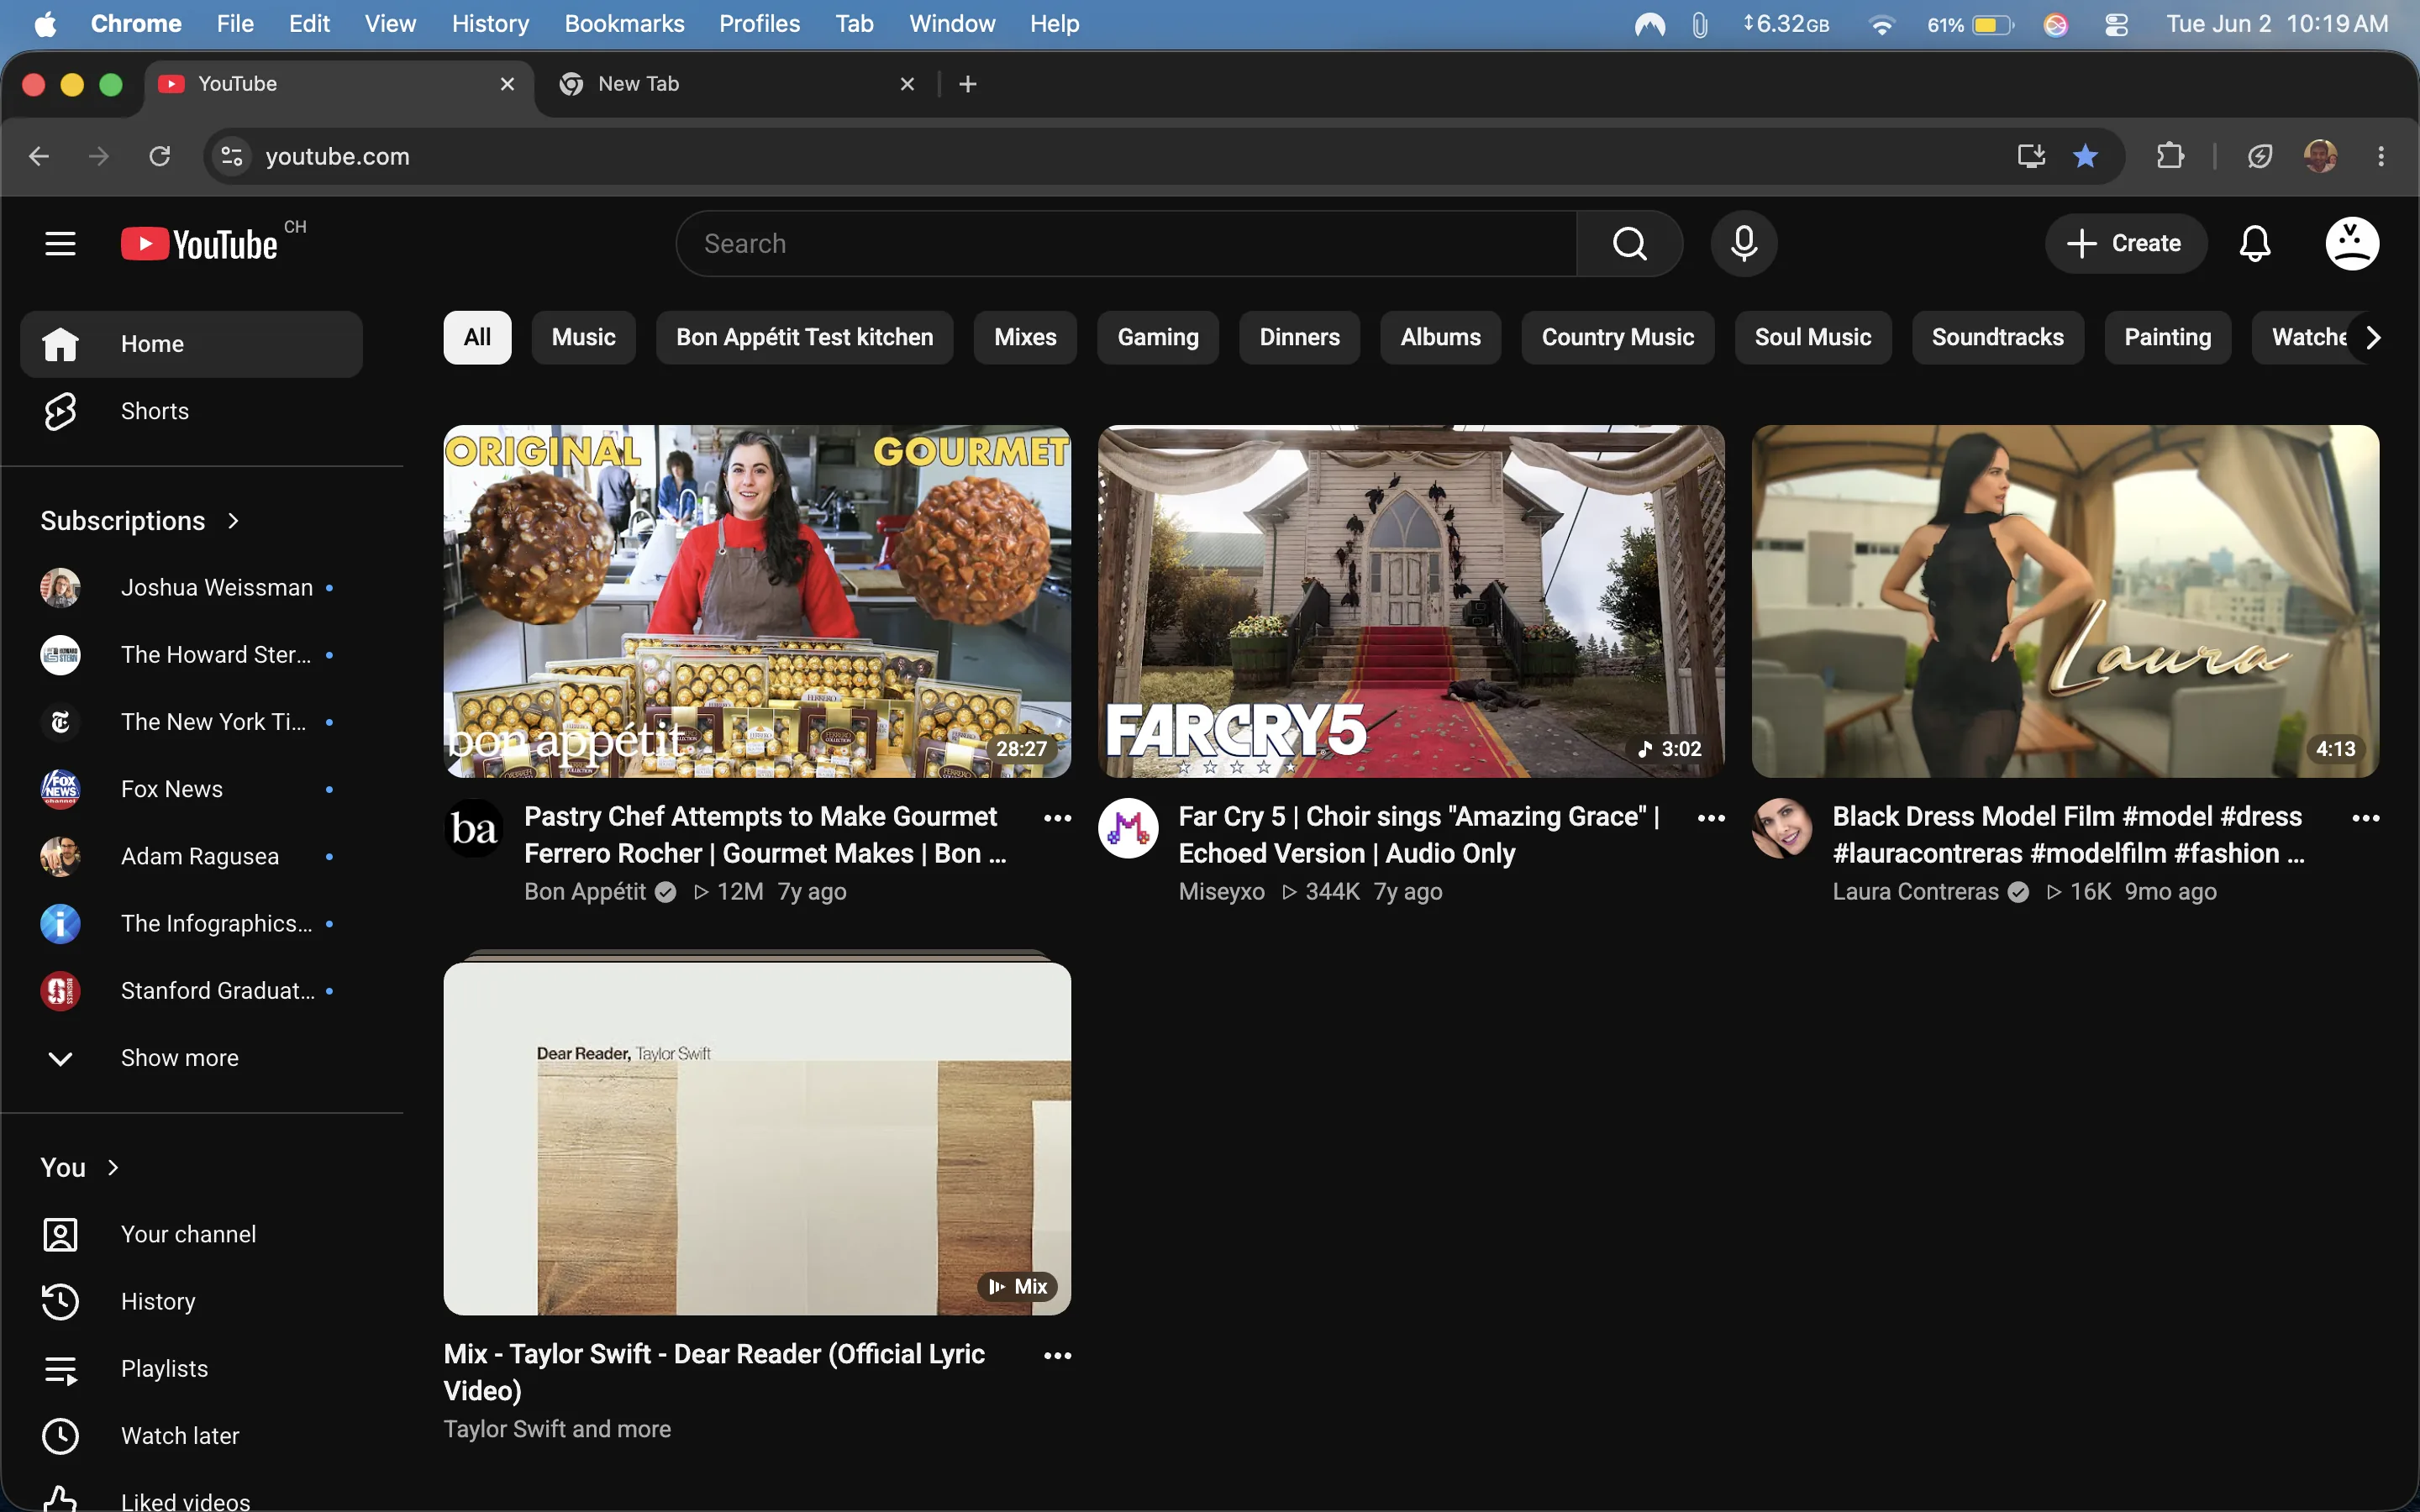Open Laura Contreras channel avatar
The height and width of the screenshot is (1512, 2420).
1782,828
